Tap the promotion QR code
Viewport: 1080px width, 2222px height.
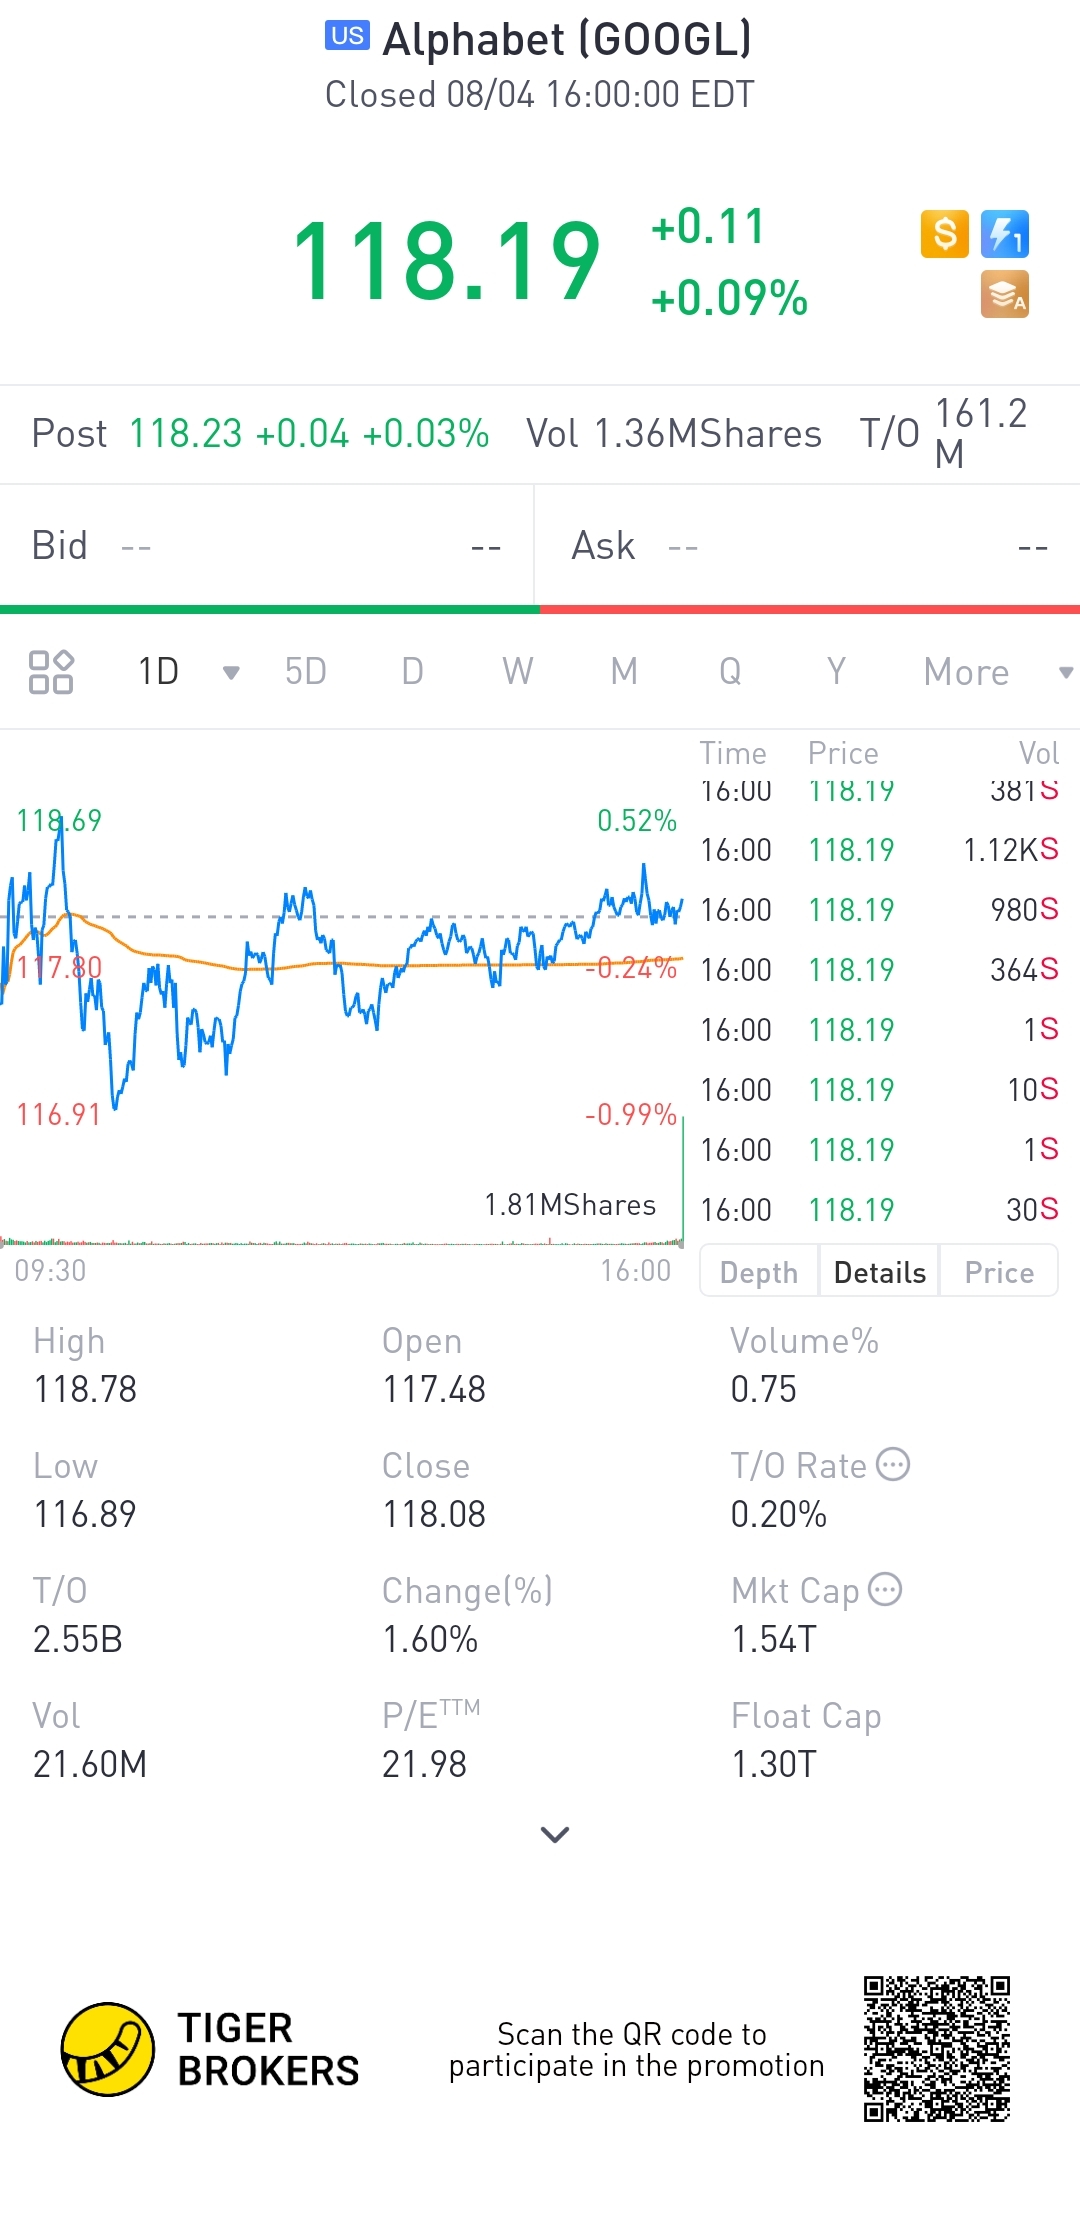tap(937, 2049)
